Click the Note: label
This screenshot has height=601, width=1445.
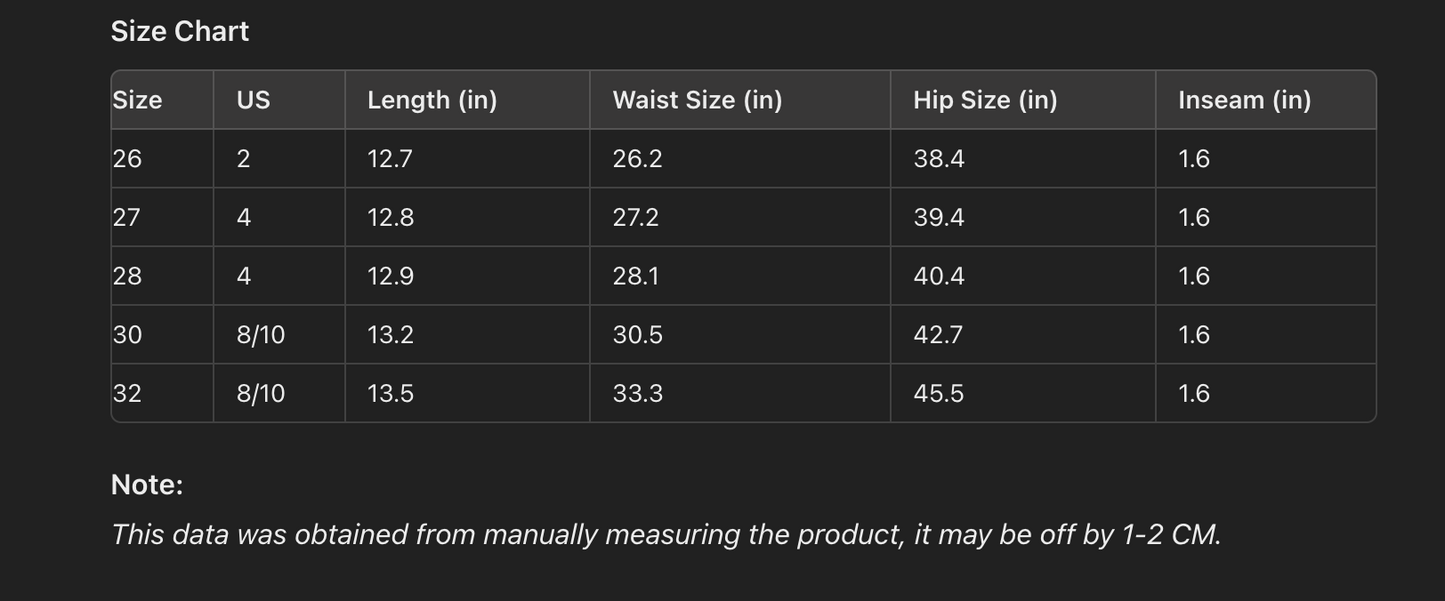147,485
